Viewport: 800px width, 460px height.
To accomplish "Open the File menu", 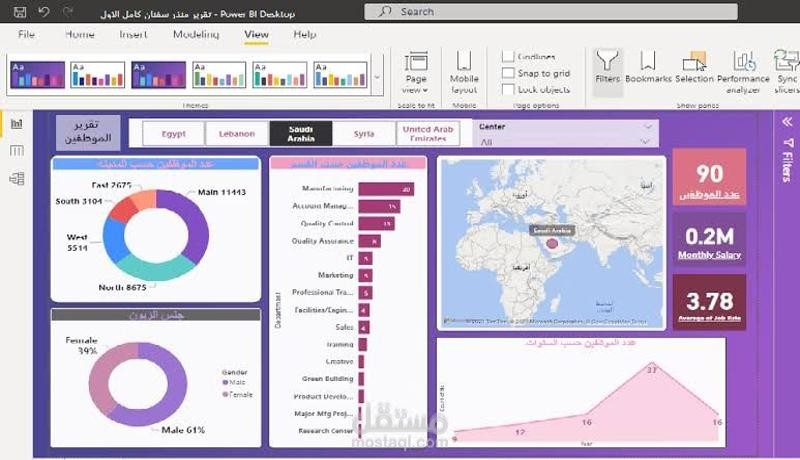I will coord(26,34).
